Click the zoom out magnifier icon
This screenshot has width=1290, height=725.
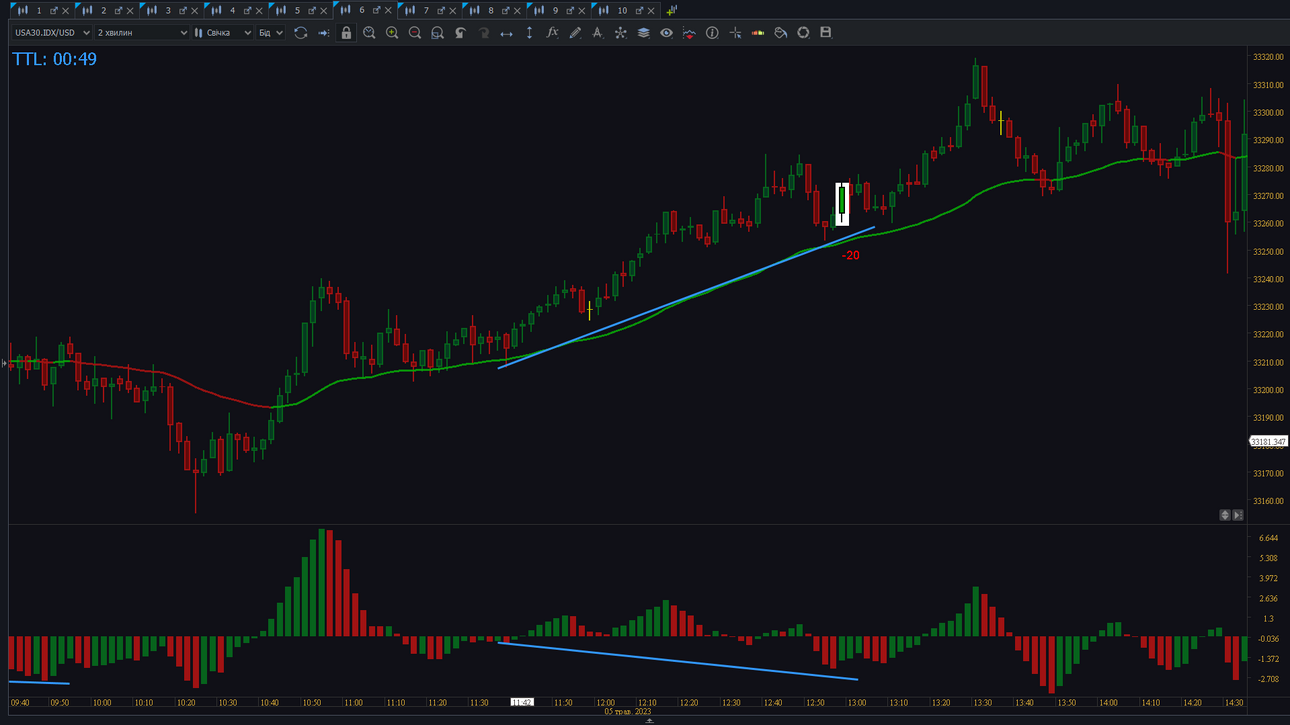(x=415, y=33)
